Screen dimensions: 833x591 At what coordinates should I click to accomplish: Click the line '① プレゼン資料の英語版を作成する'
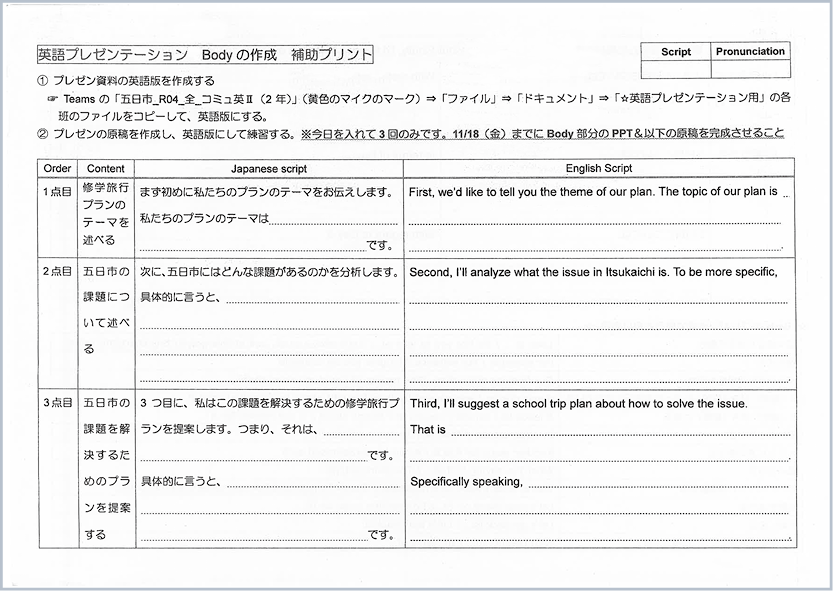click(x=126, y=81)
